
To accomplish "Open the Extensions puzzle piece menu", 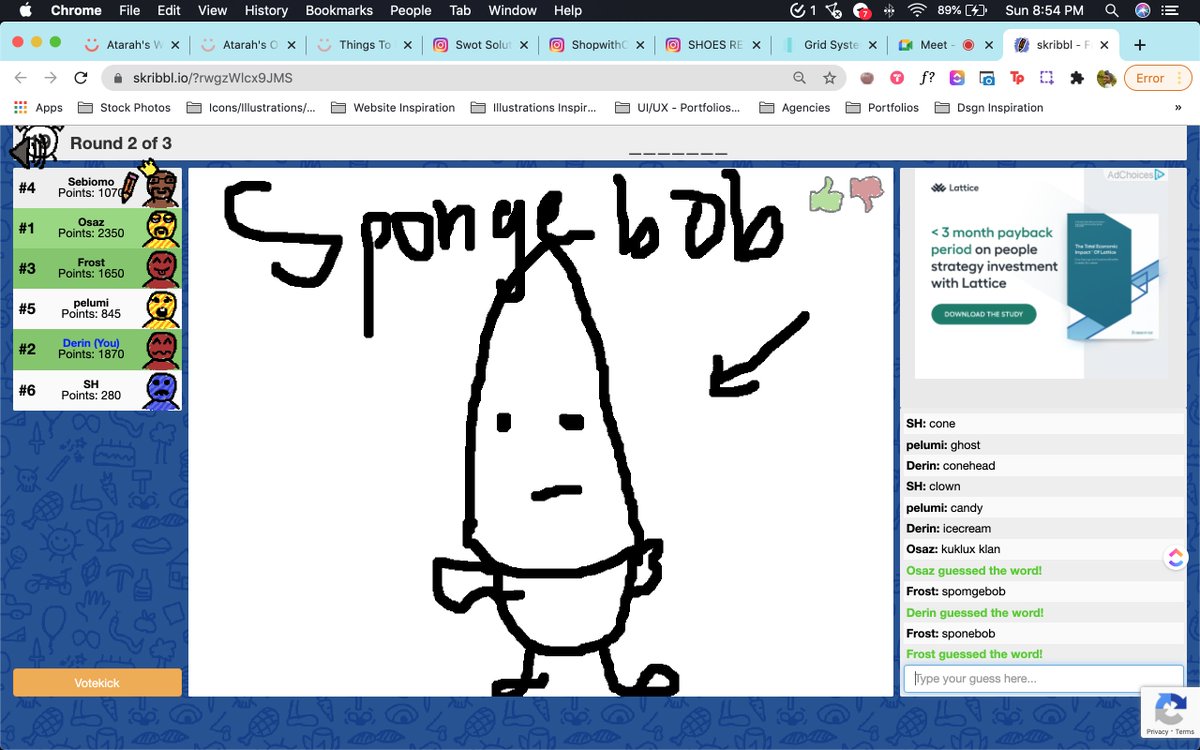I will coord(1077,78).
